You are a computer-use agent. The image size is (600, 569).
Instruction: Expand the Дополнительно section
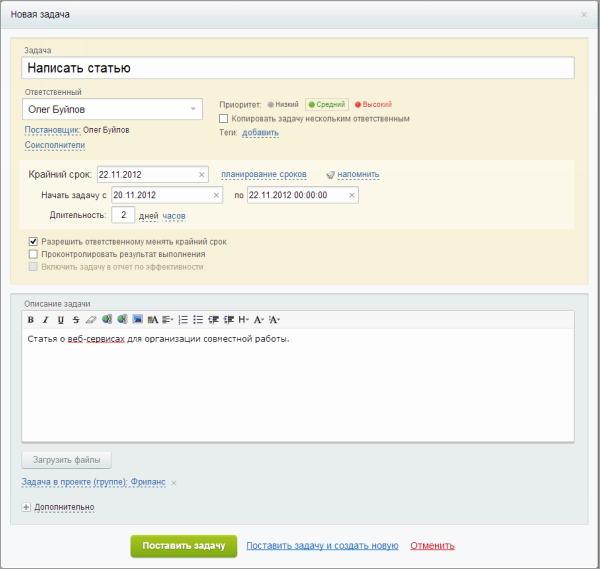[26, 507]
